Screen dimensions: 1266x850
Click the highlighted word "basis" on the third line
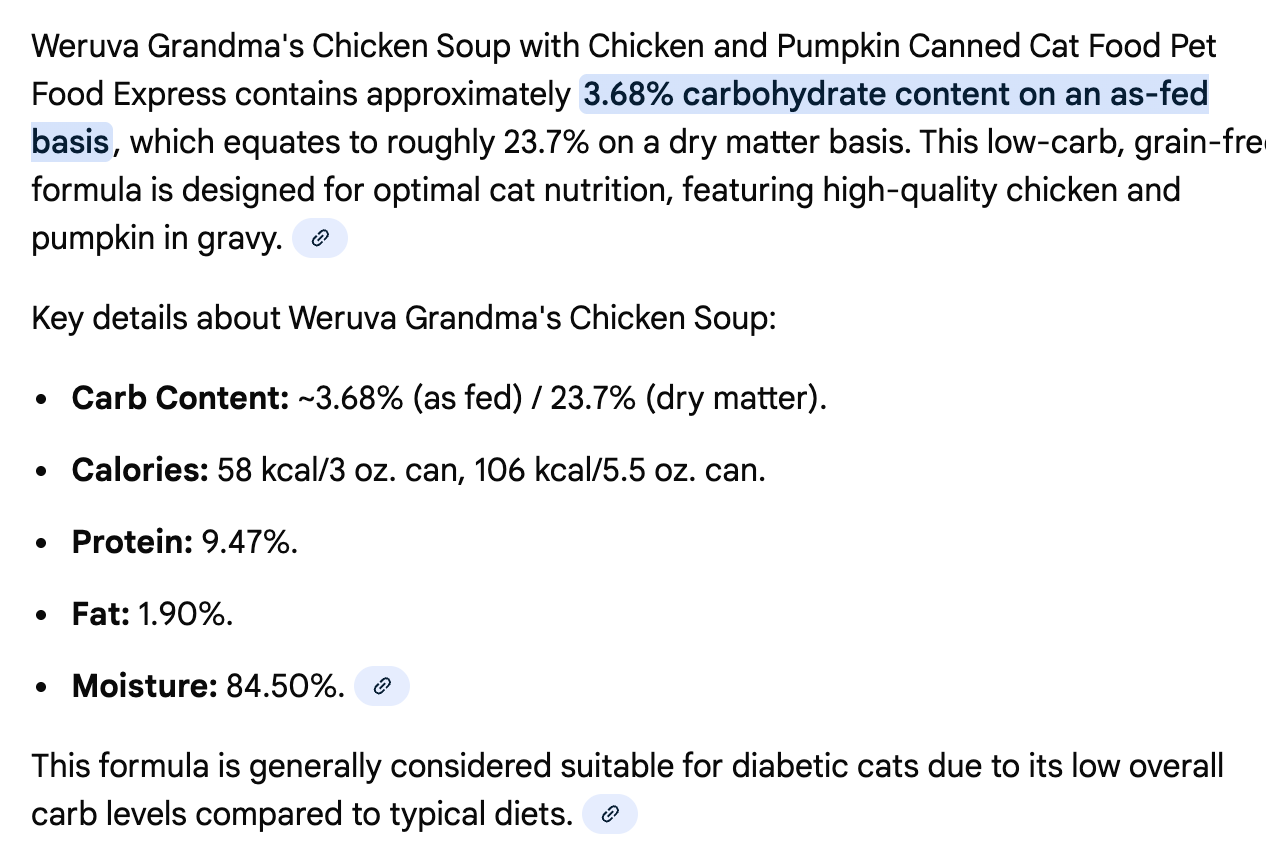coord(70,142)
